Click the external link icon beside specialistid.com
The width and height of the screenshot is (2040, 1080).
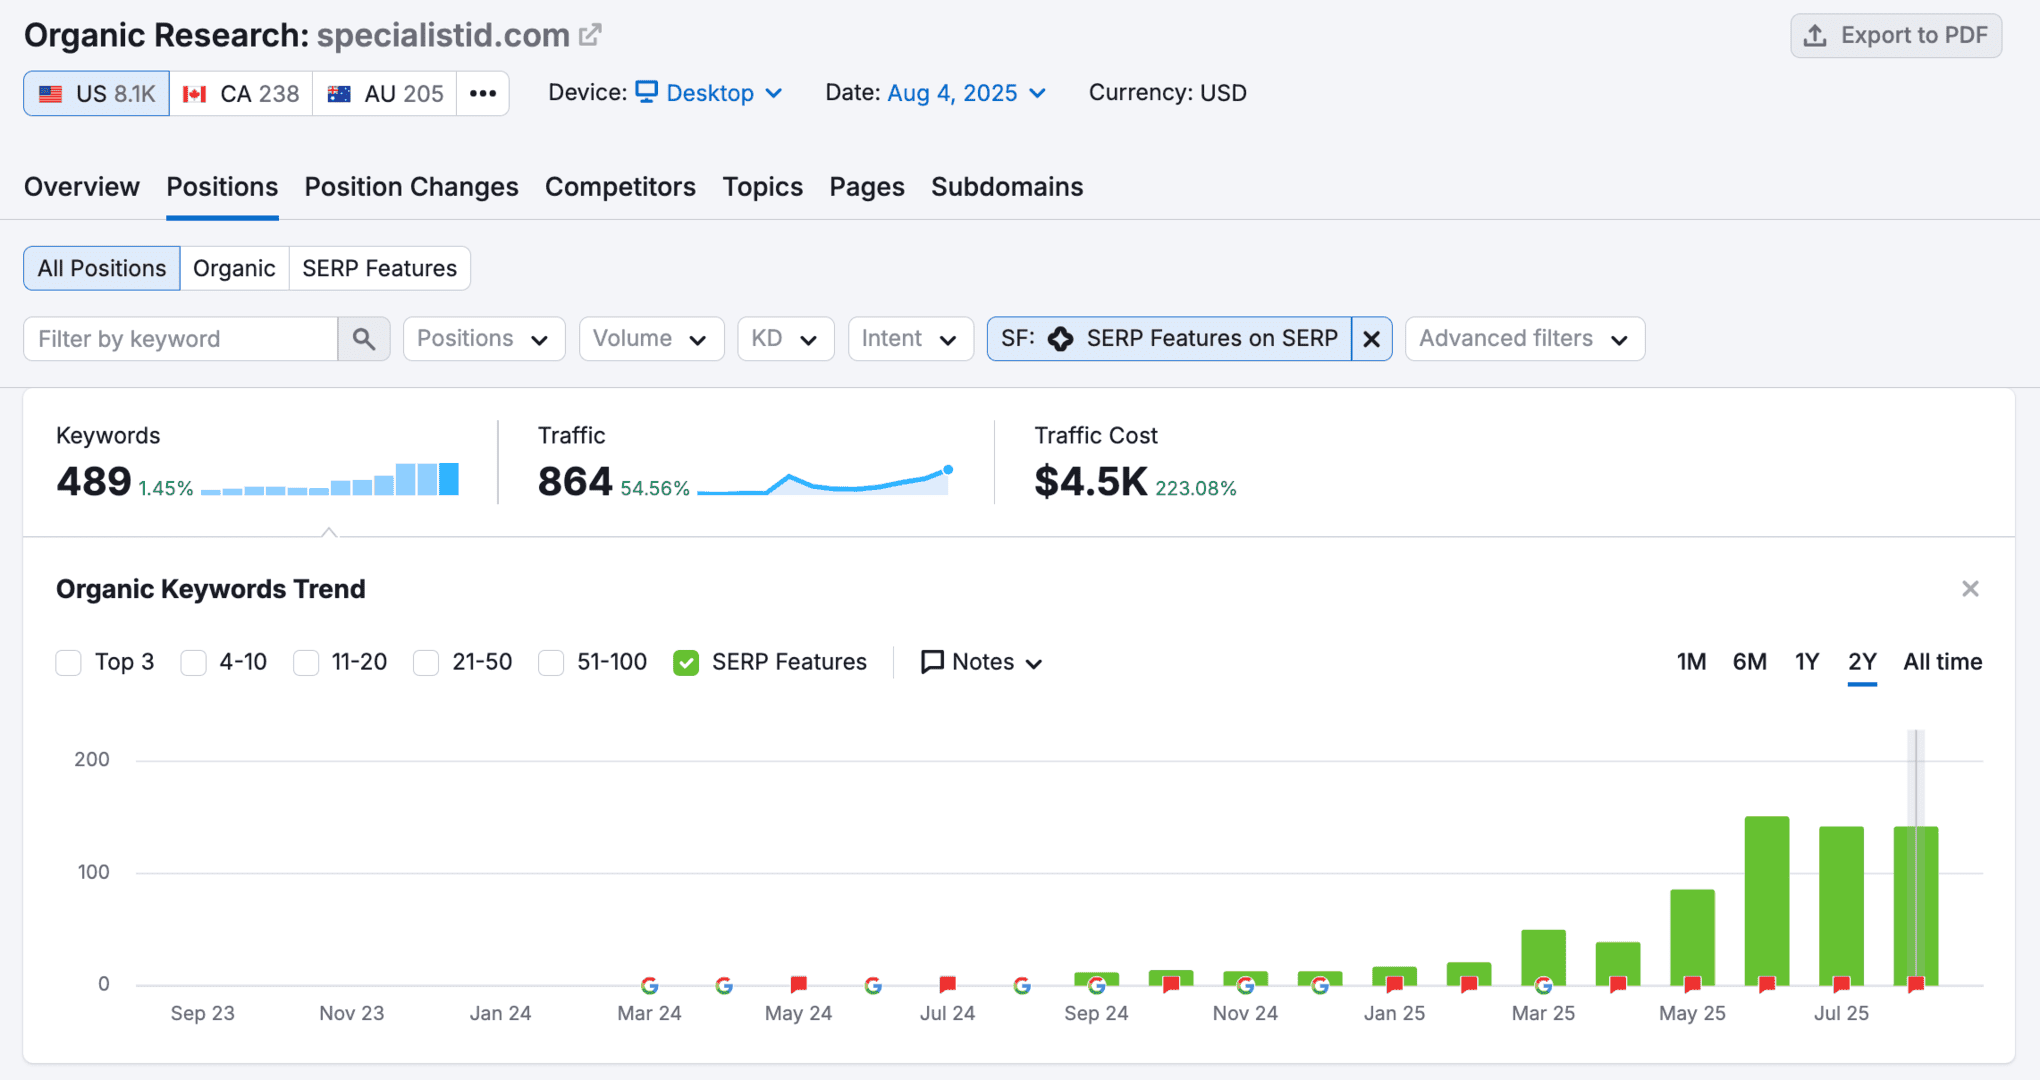[590, 35]
